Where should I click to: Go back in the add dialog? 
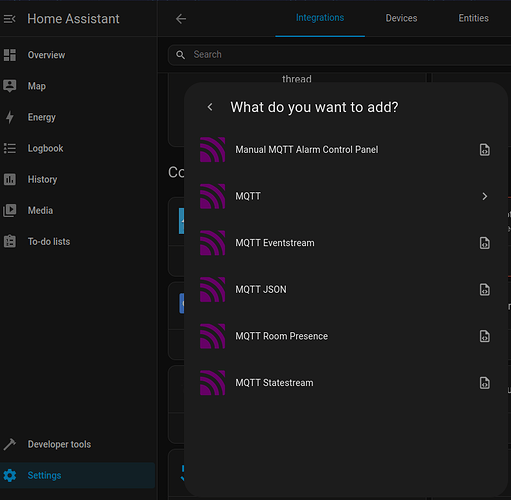[210, 107]
